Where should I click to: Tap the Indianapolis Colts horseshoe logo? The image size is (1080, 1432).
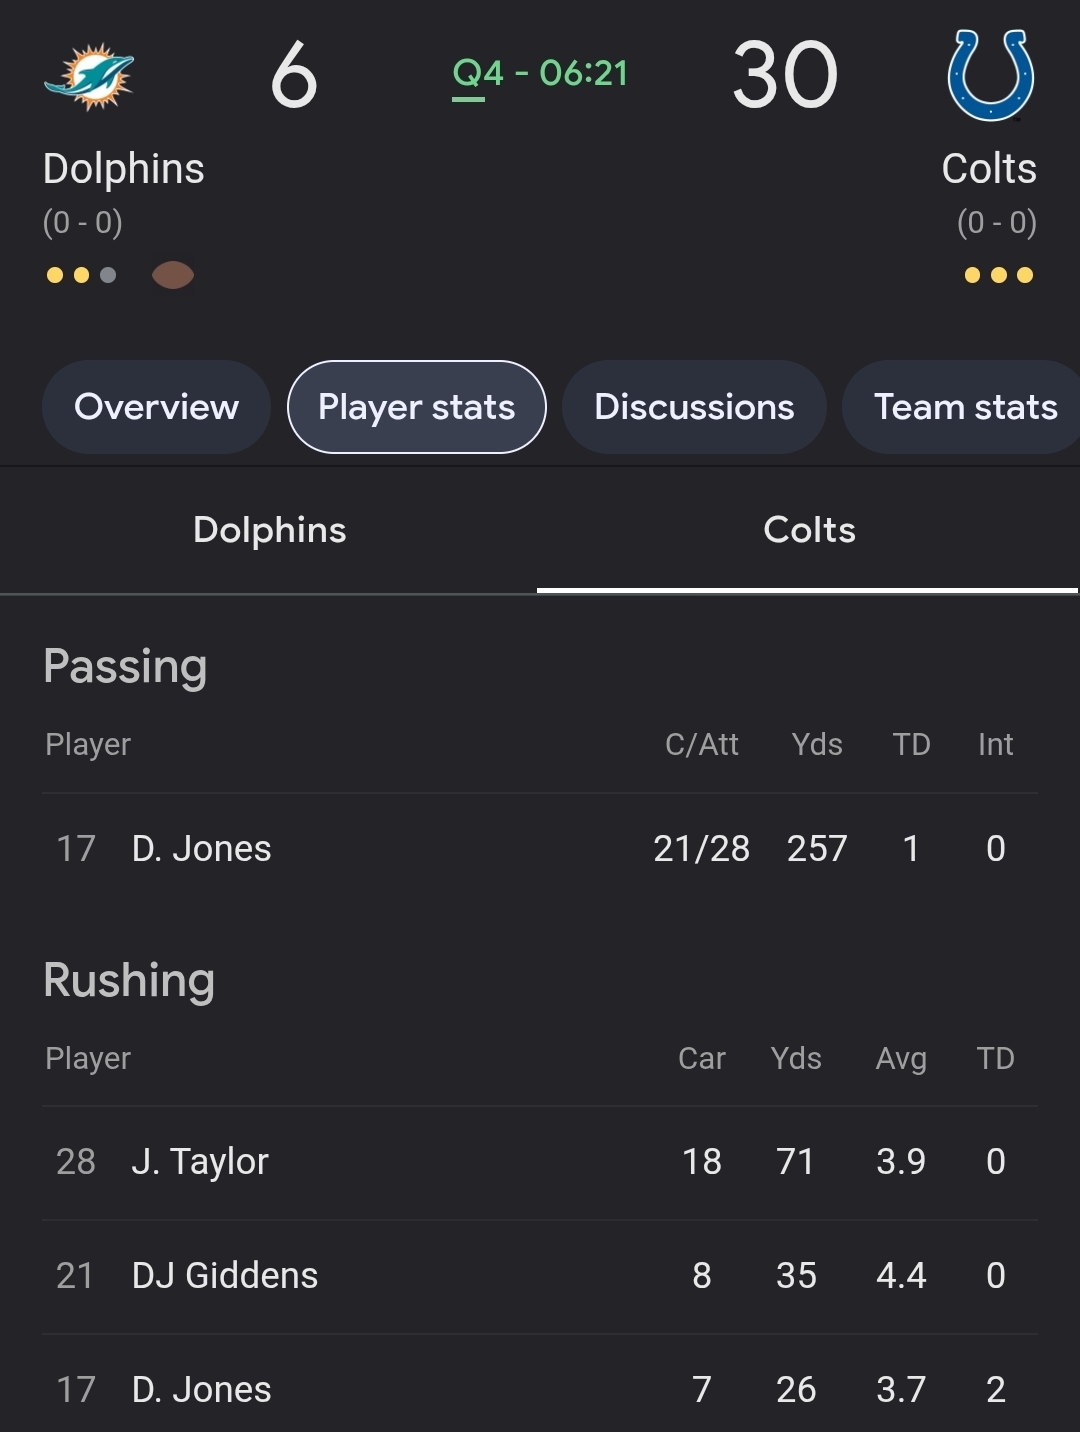point(990,75)
